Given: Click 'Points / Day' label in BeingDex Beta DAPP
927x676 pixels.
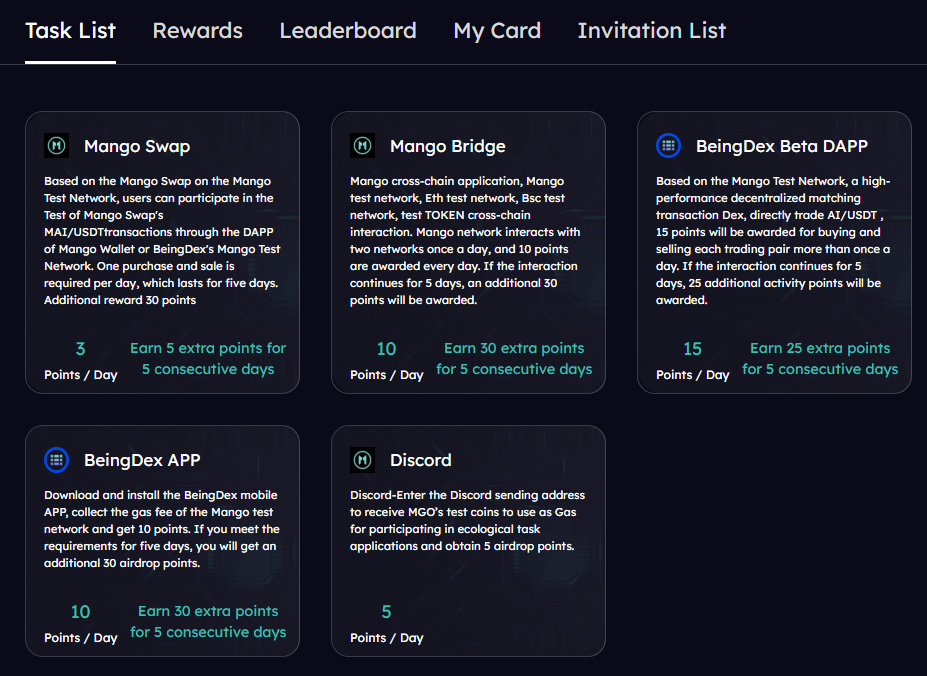Looking at the screenshot, I should click(693, 375).
